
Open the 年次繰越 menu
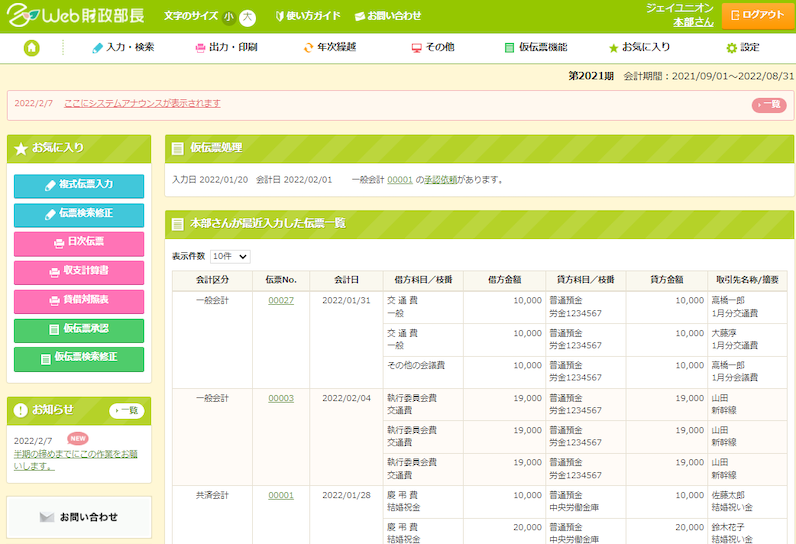[x=329, y=48]
